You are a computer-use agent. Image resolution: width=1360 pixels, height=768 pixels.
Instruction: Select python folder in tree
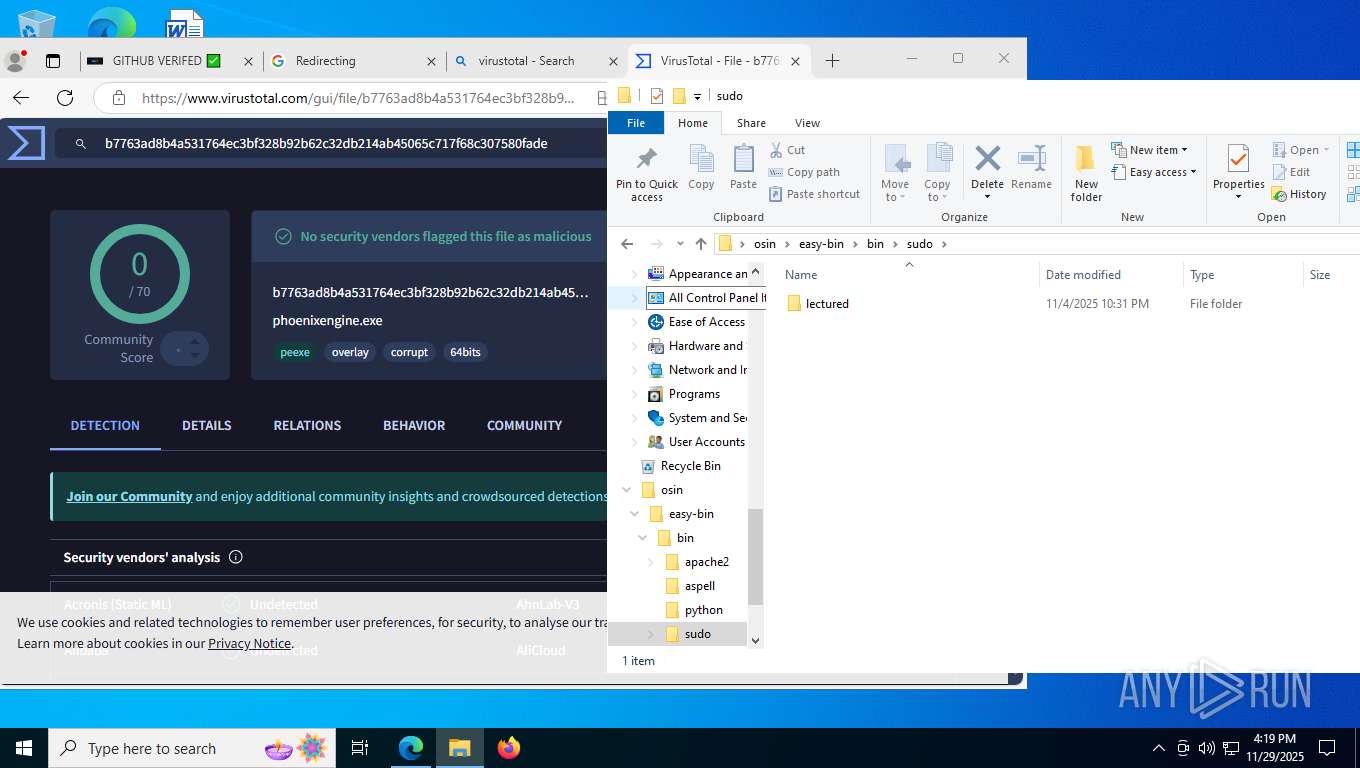[703, 610]
